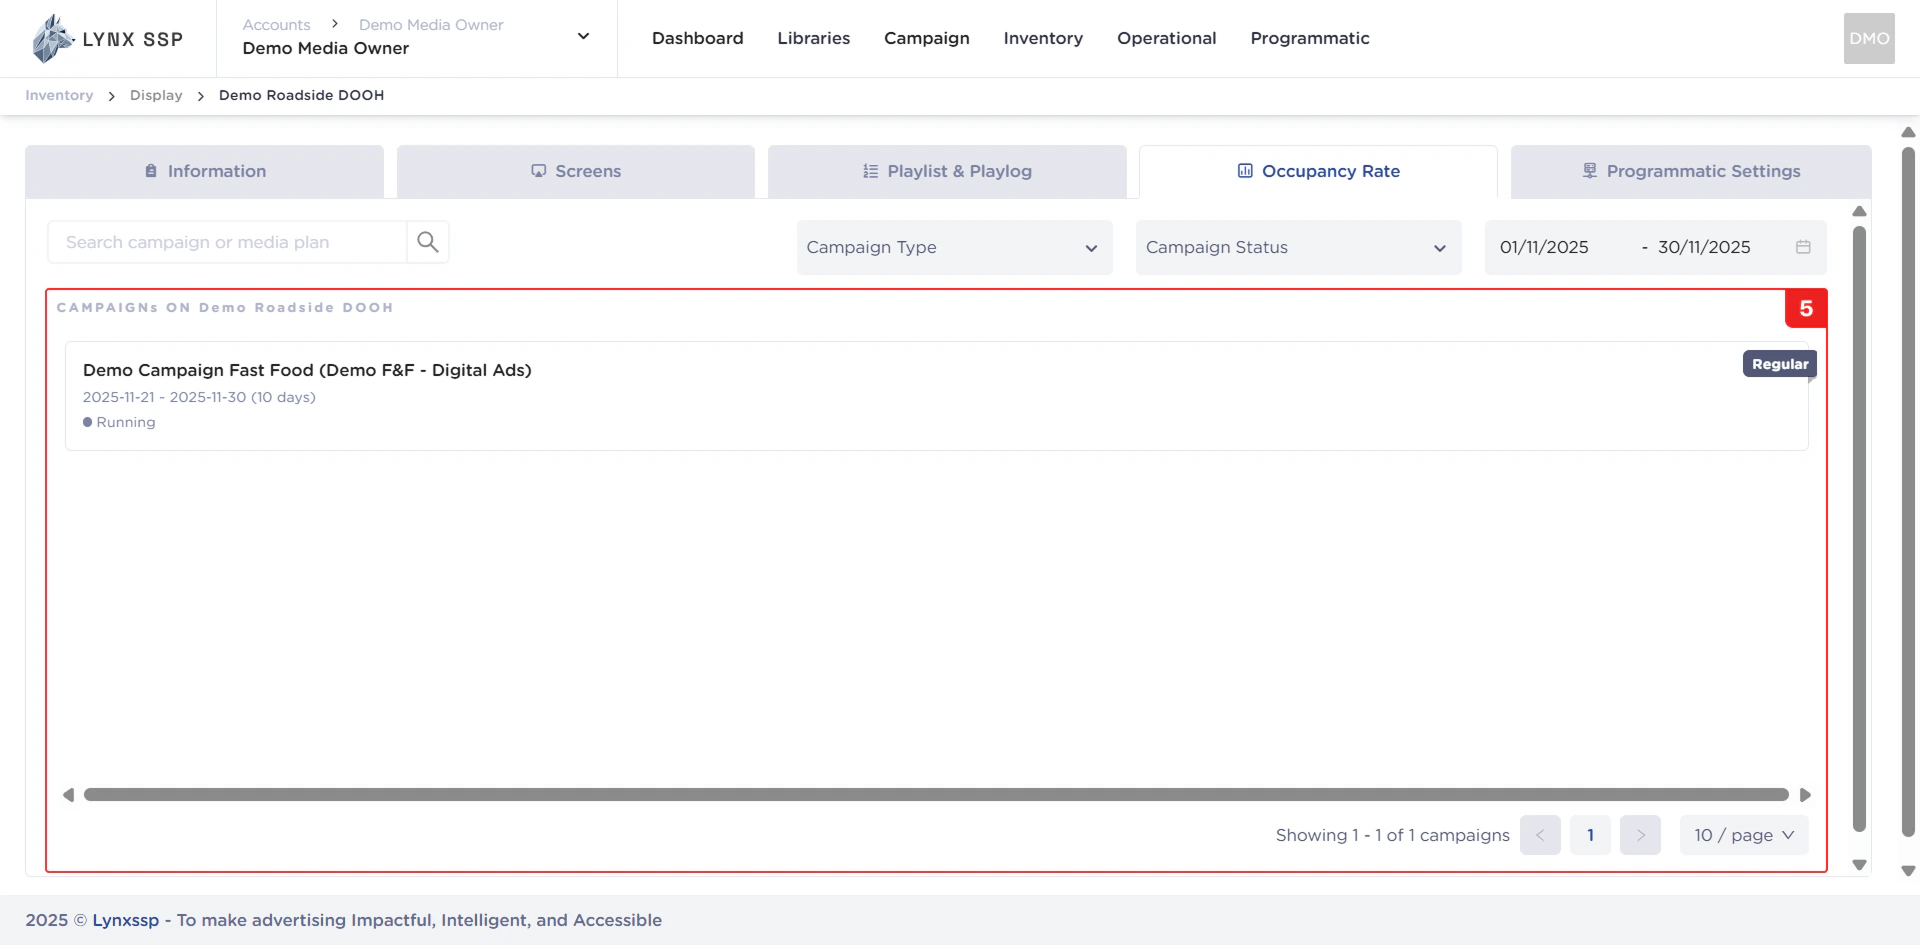This screenshot has height=948, width=1920.
Task: Click the Display breadcrumb link
Action: tap(156, 95)
